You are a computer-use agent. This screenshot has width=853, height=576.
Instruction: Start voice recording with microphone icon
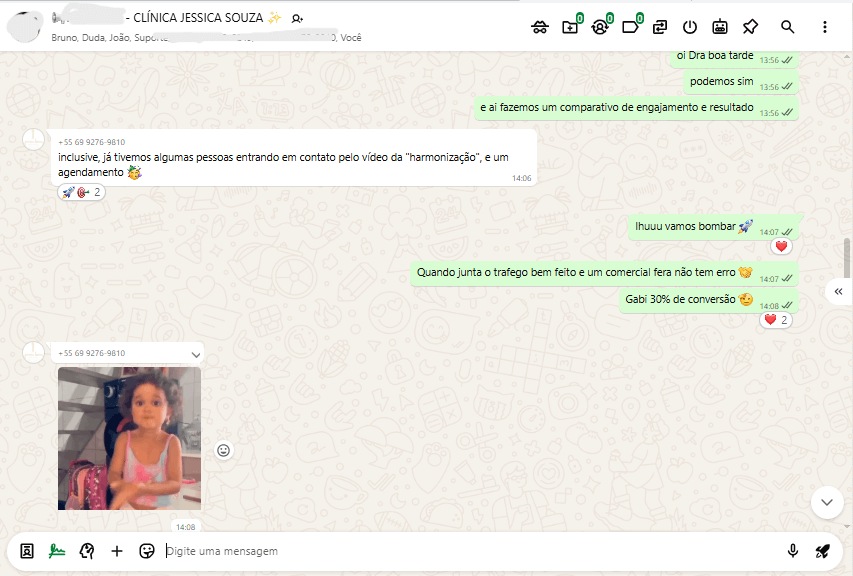(793, 551)
